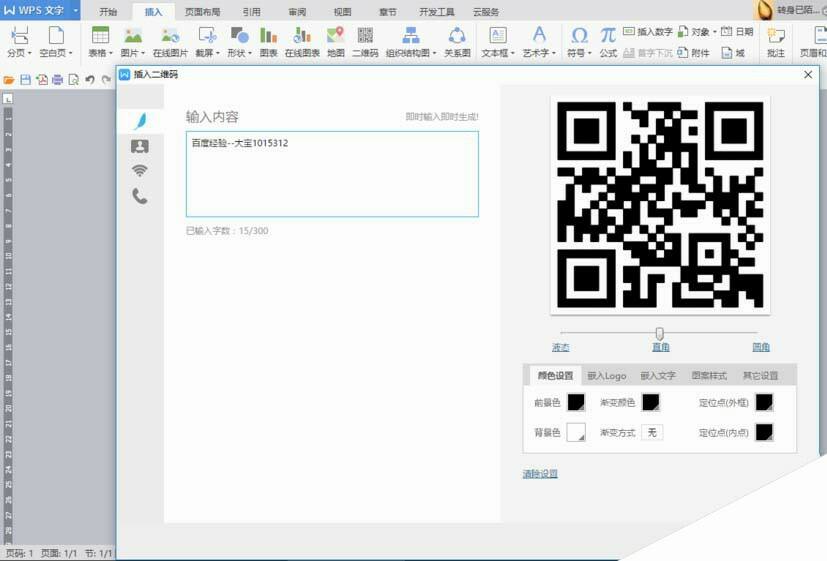The width and height of the screenshot is (827, 561).
Task: Switch to the 引用 ribbon tab
Action: point(251,12)
